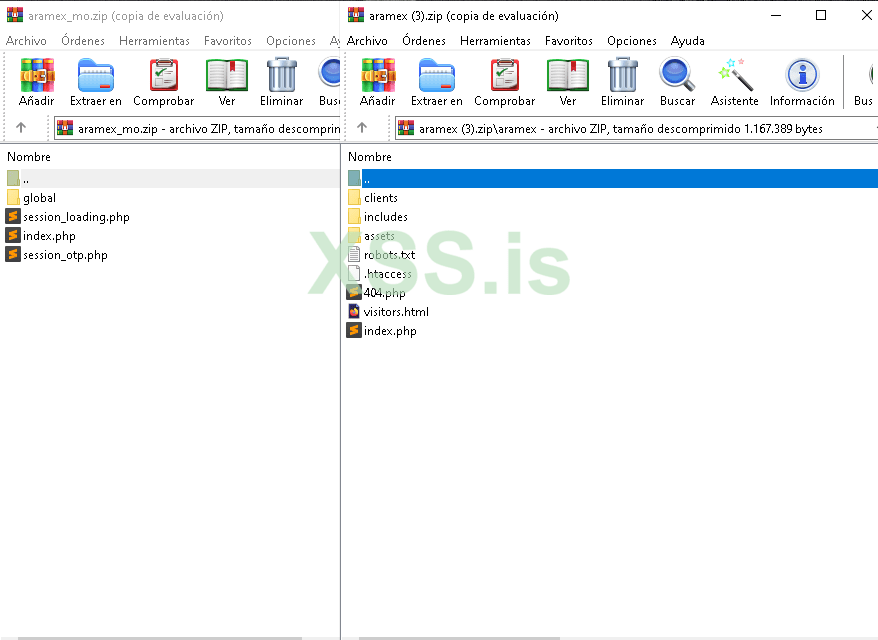
Task: Go up one folder in right window
Action: point(362,128)
